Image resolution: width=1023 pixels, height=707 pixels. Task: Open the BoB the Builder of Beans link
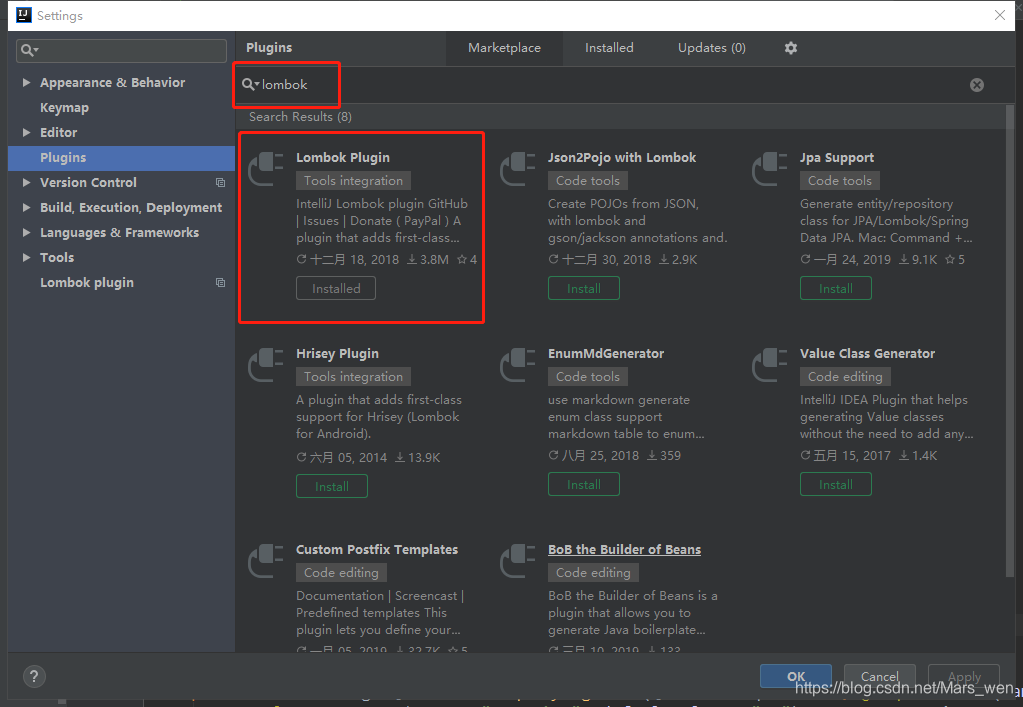click(x=624, y=549)
